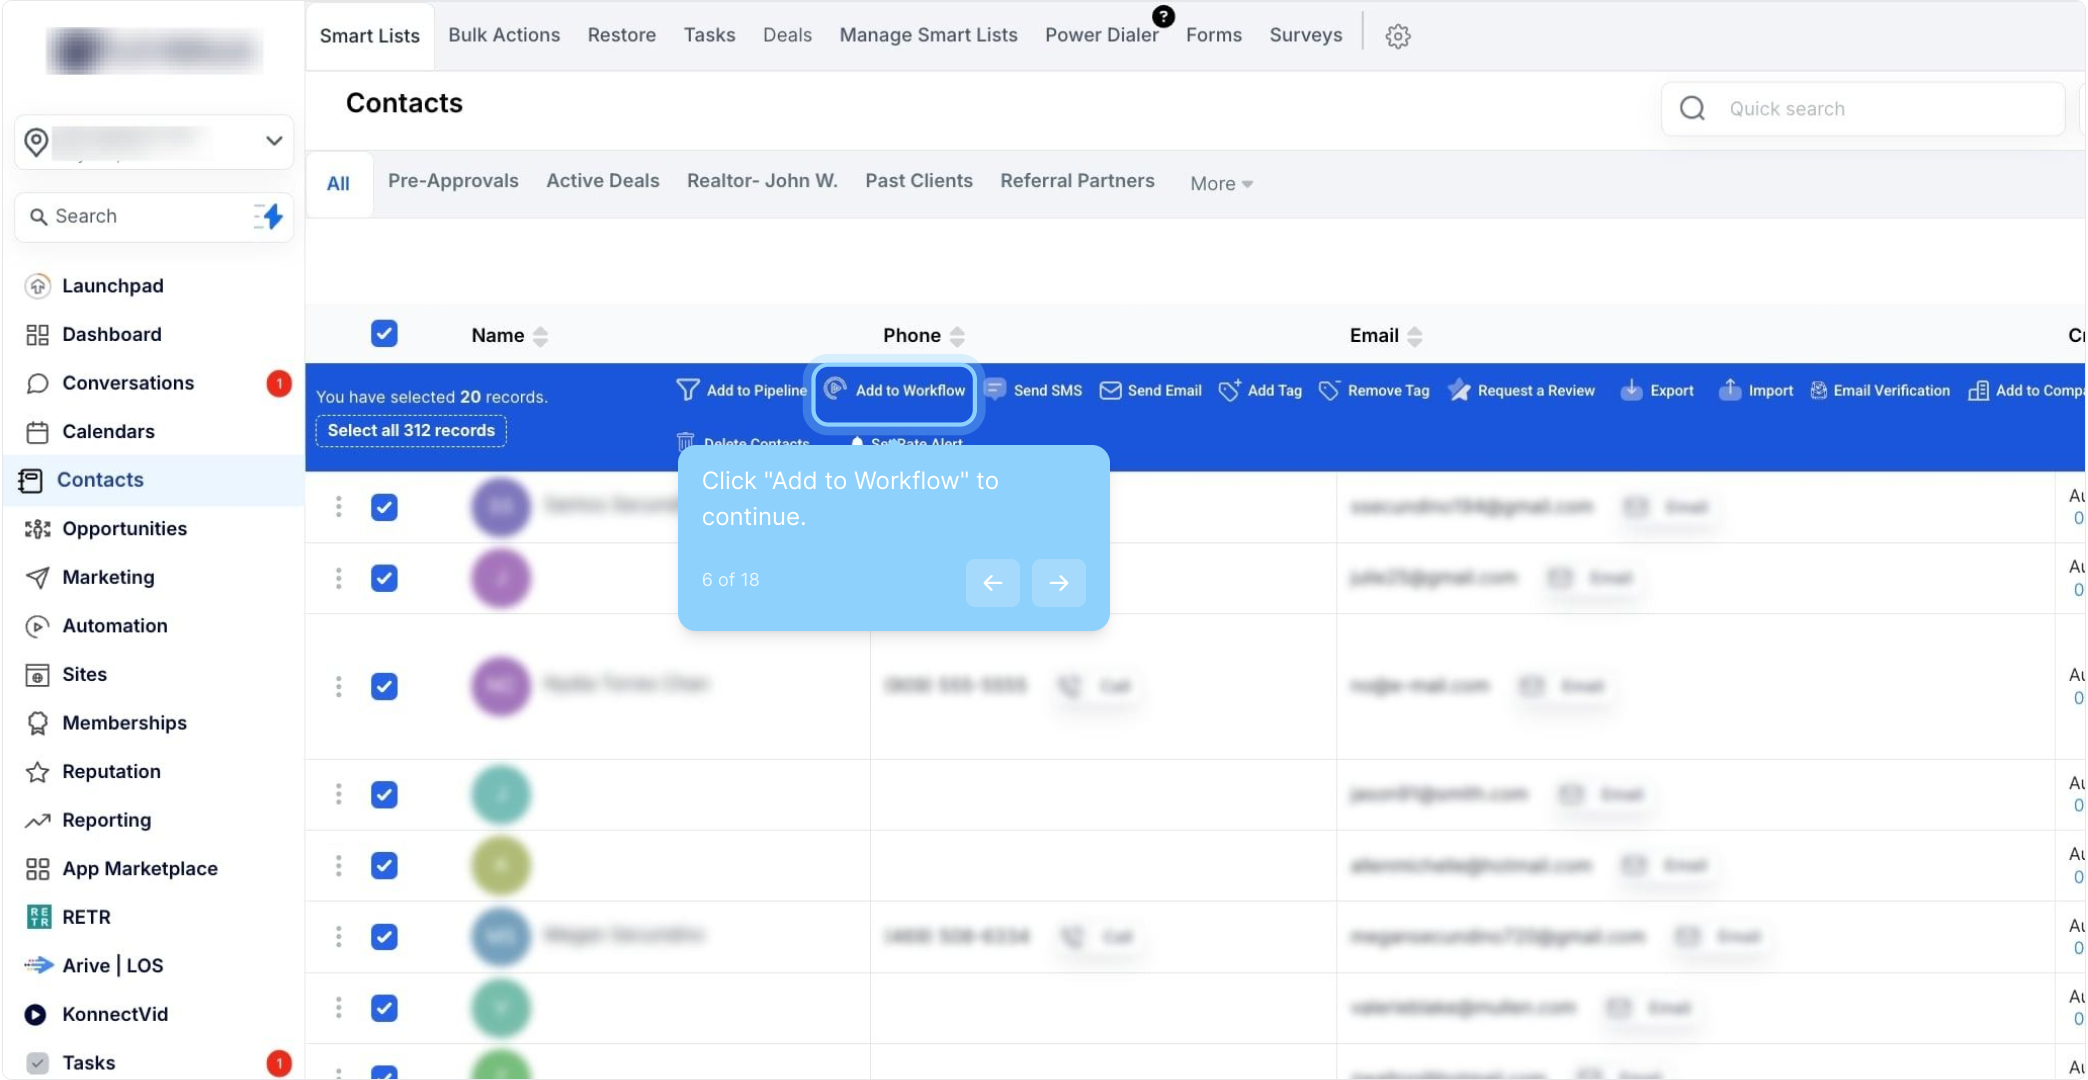Click Select all 312 records button
The height and width of the screenshot is (1080, 2088).
point(411,430)
